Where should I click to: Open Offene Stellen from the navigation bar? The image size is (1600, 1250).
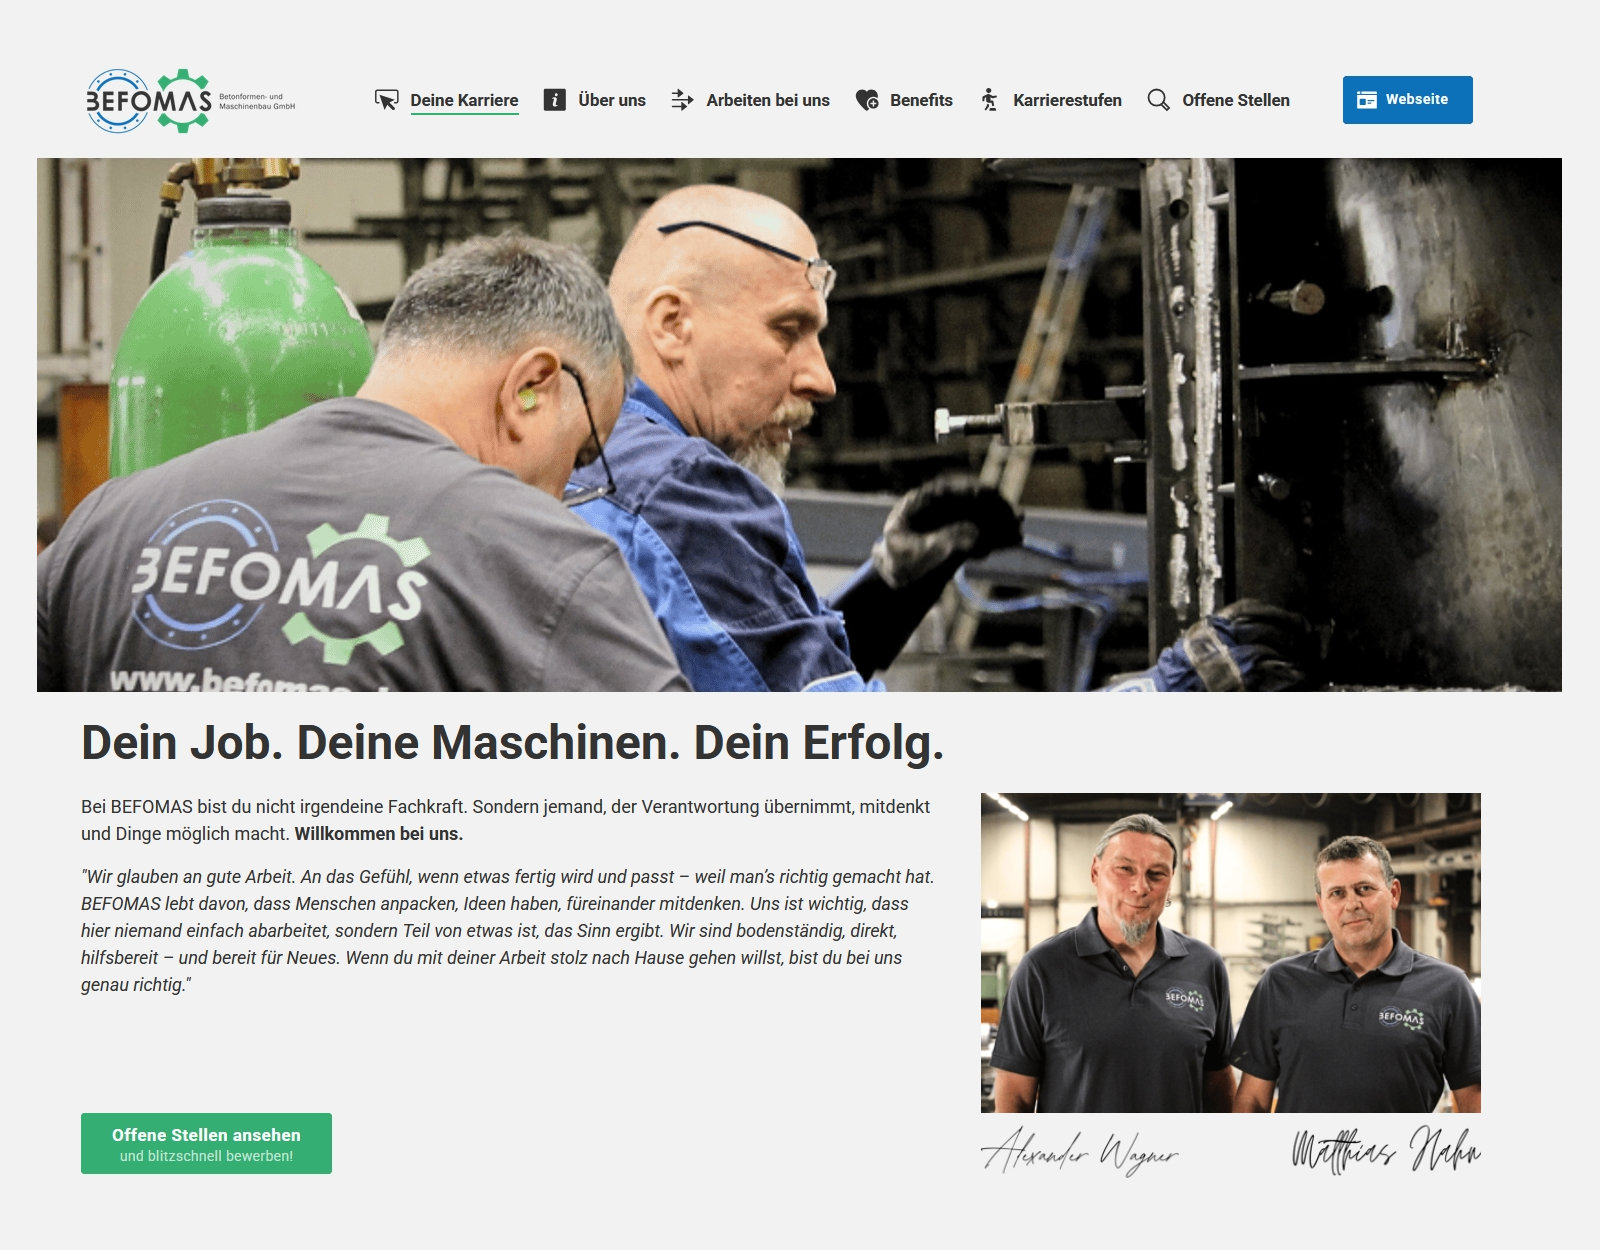1236,100
